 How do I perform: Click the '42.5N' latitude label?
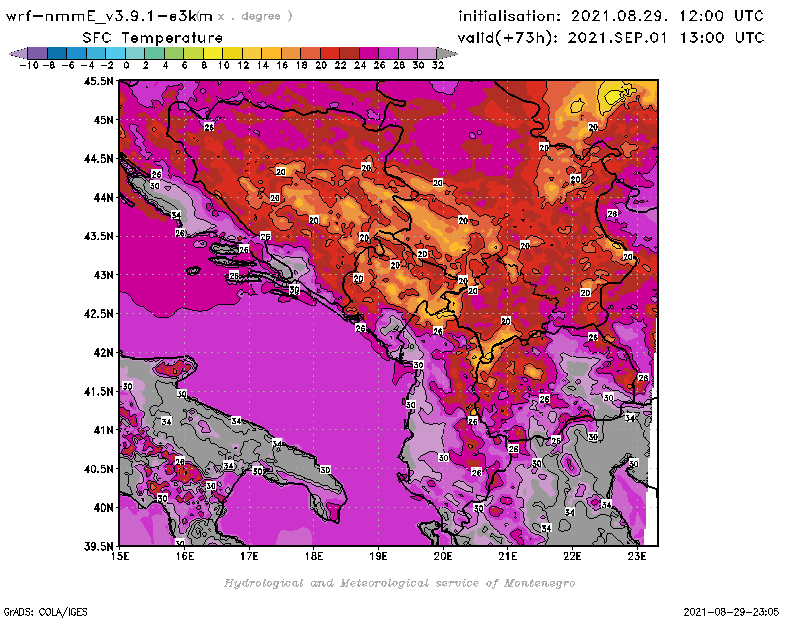coord(99,314)
